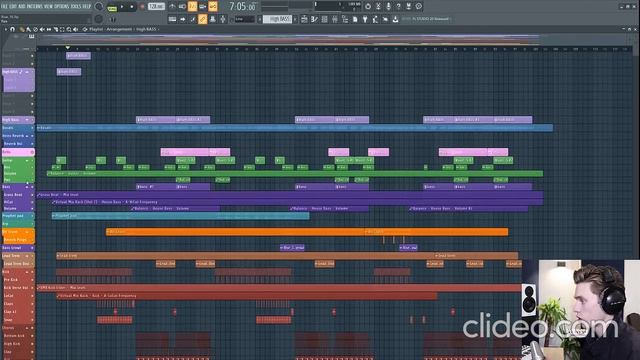
Task: Open the mixer icon
Action: [x=335, y=19]
